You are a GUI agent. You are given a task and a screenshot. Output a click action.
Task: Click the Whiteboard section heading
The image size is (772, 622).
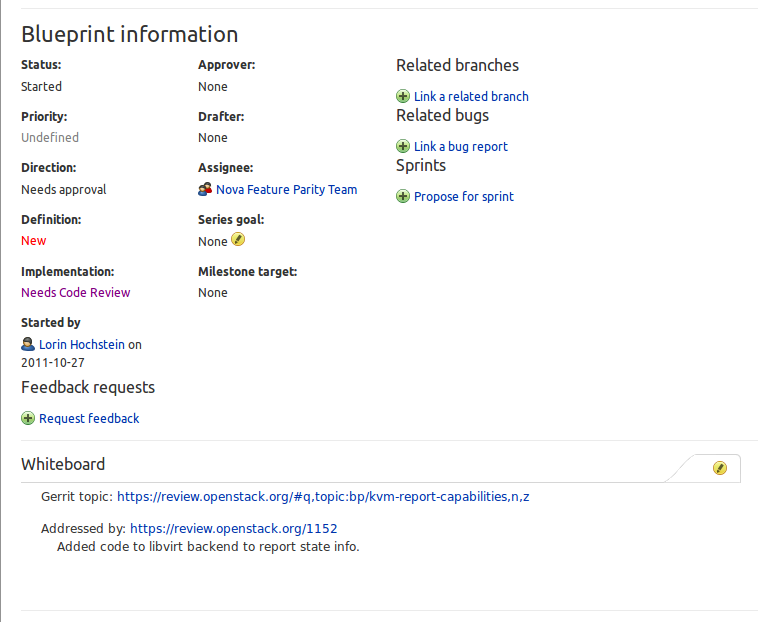pyautogui.click(x=63, y=465)
